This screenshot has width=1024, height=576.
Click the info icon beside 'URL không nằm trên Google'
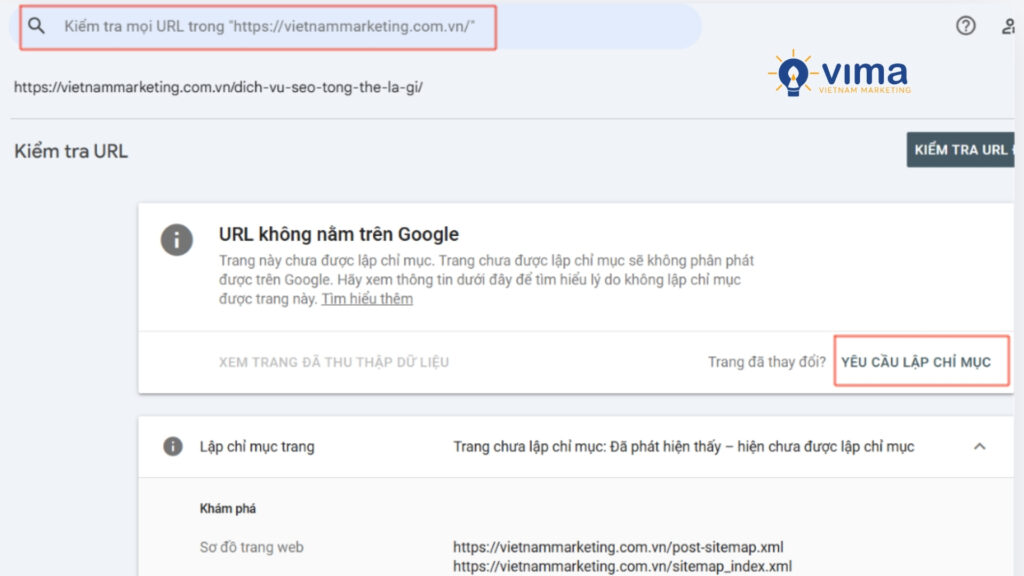(x=177, y=240)
